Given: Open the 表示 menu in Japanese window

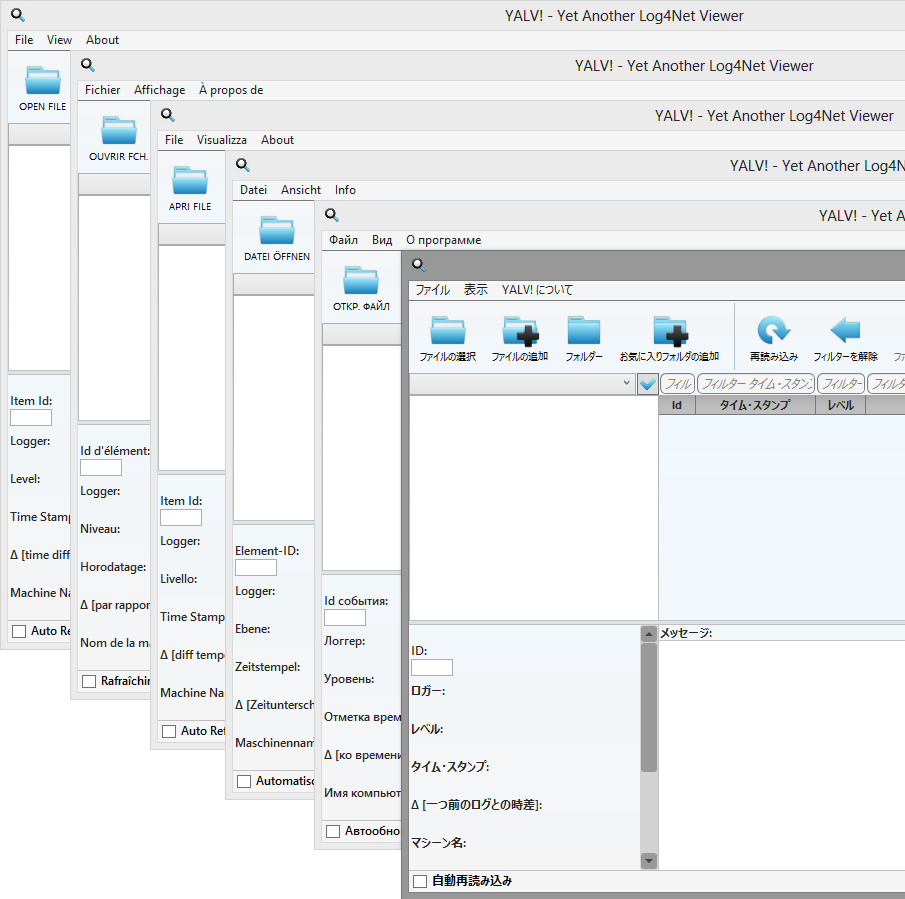Looking at the screenshot, I should tap(476, 290).
